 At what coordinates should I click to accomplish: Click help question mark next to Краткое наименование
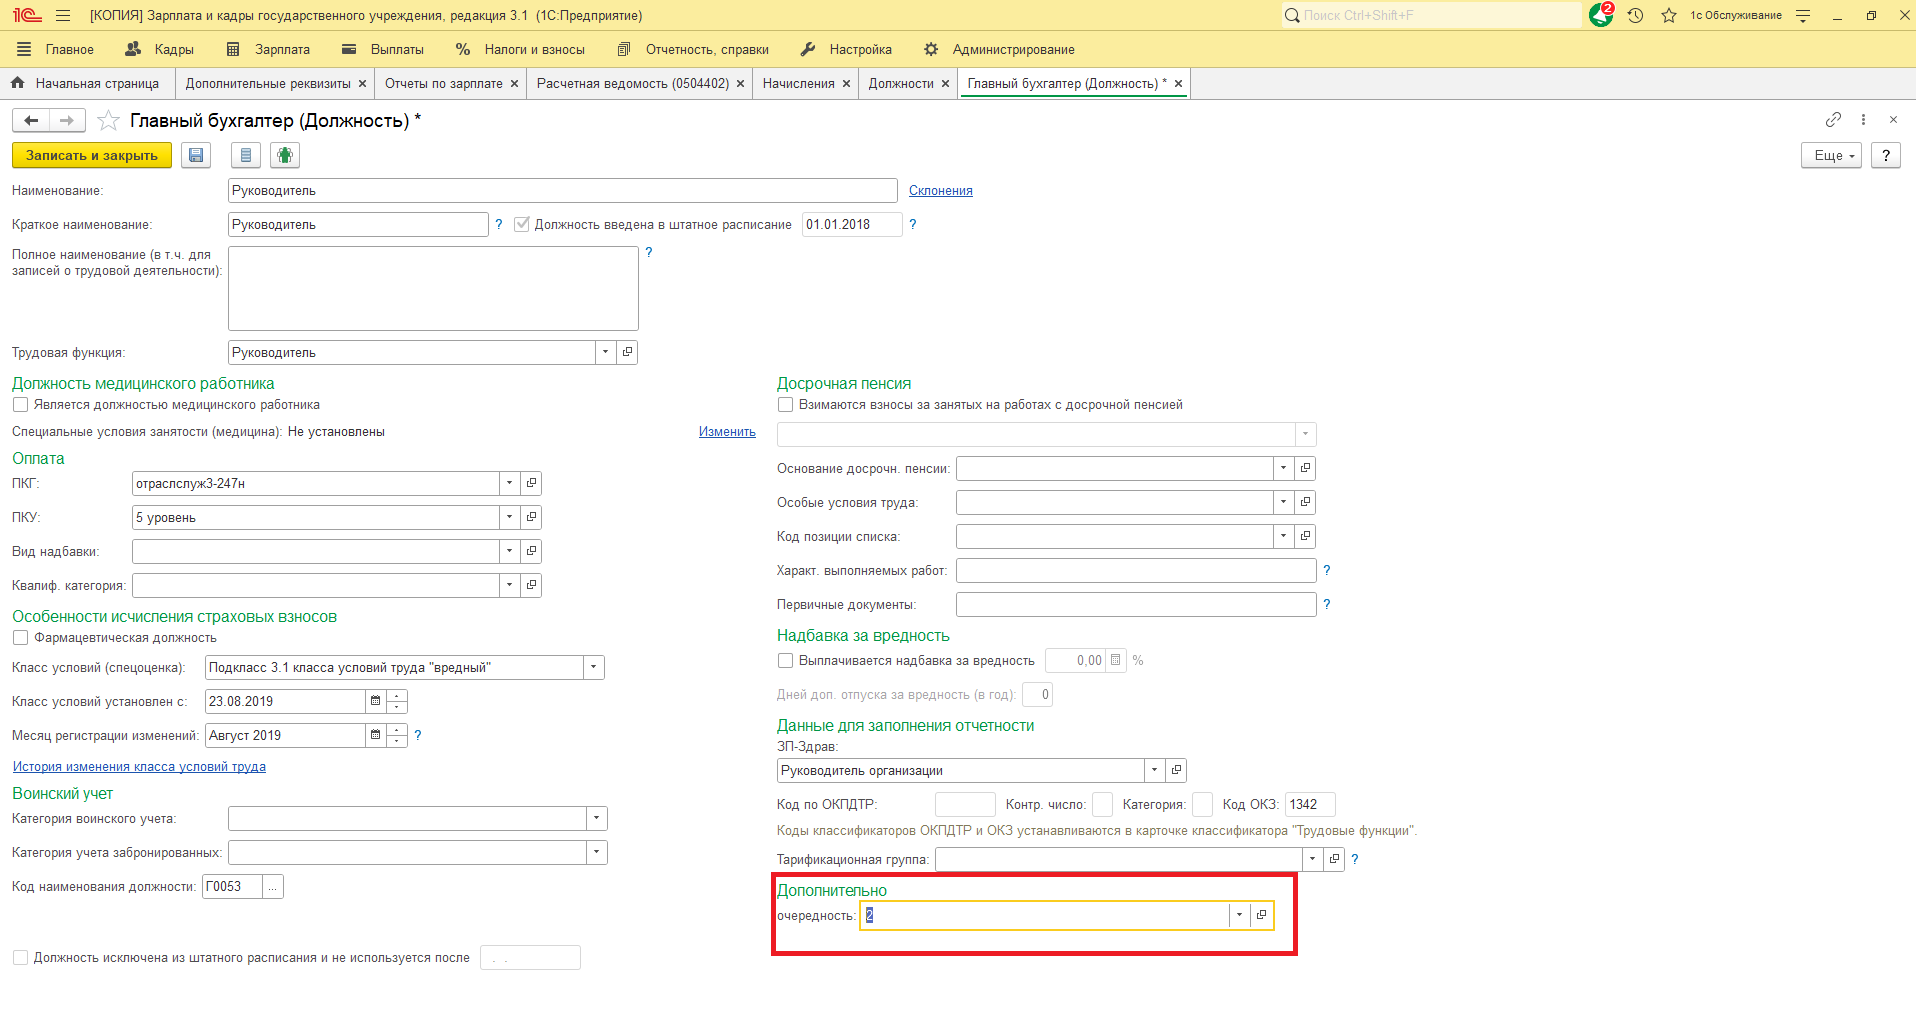click(x=499, y=224)
